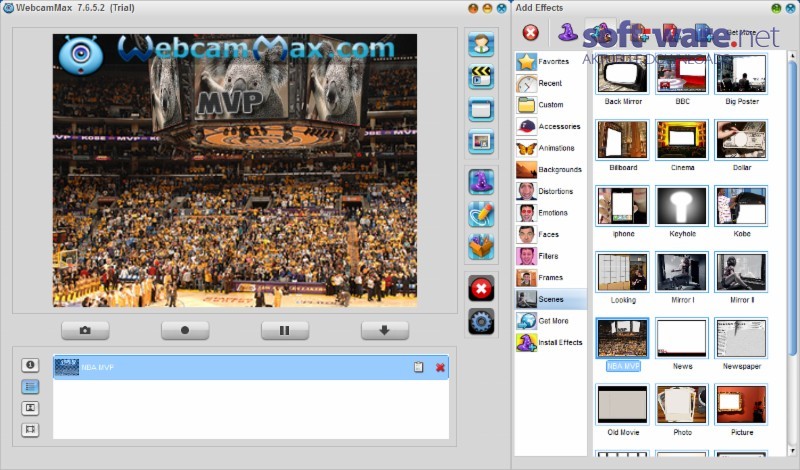Choose the Mirror II scene thumbnail
Screen dimensions: 800x470
point(741,272)
